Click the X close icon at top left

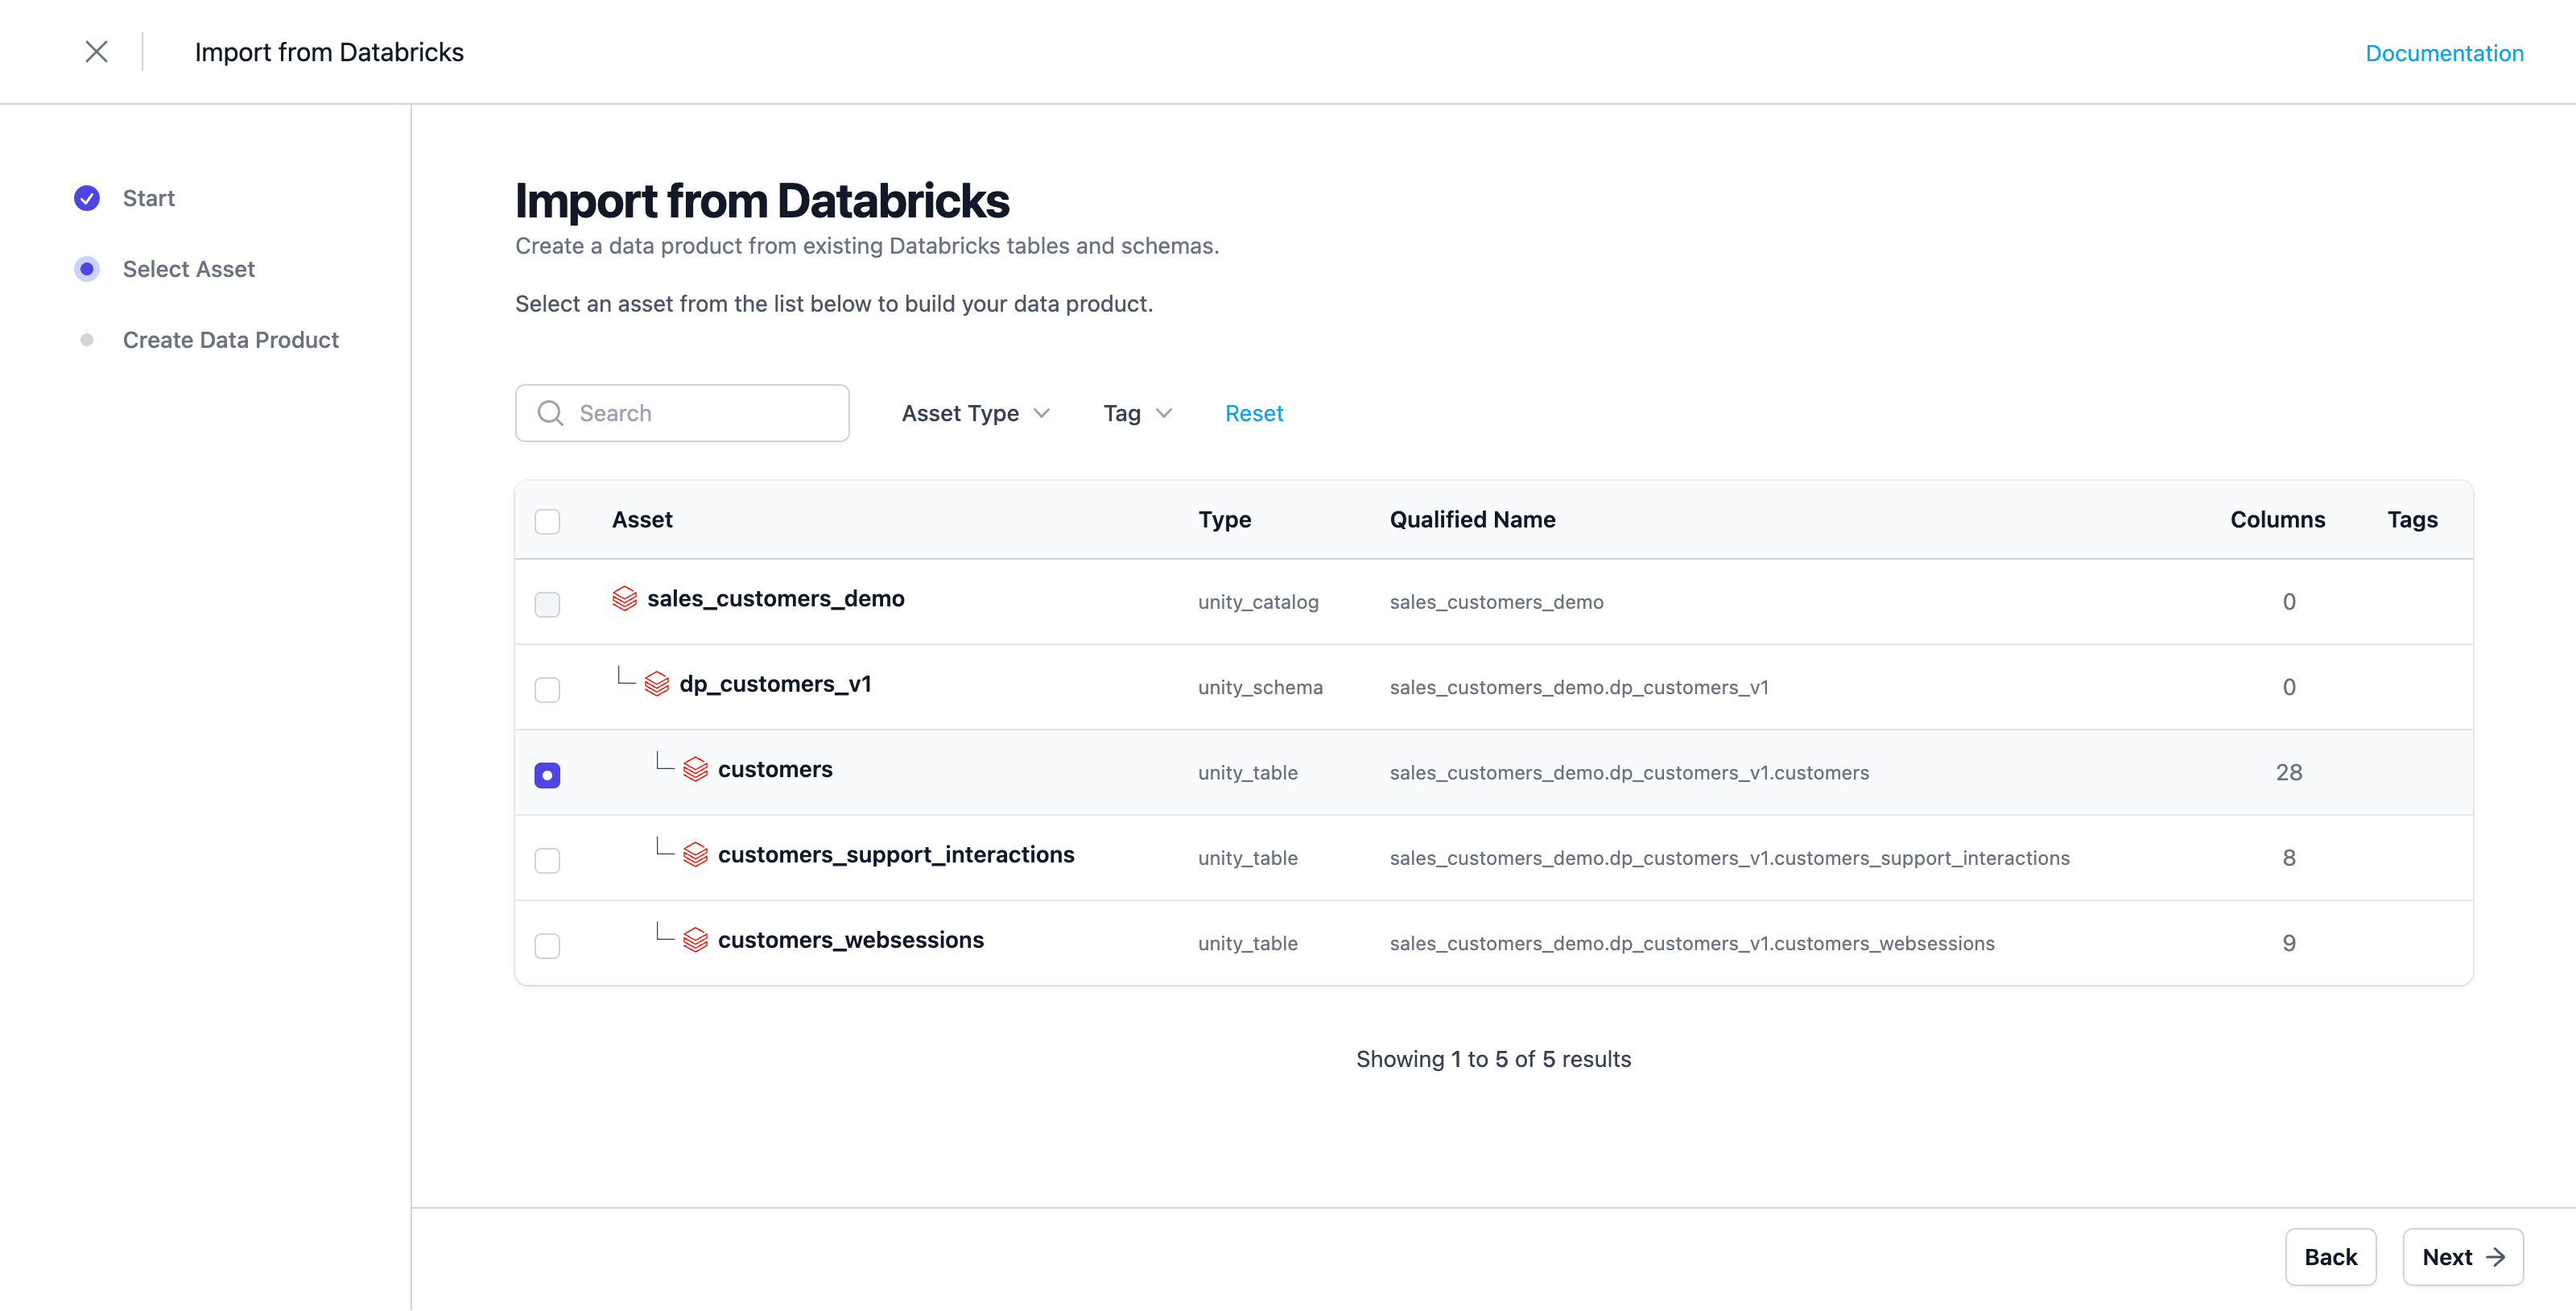pos(96,52)
